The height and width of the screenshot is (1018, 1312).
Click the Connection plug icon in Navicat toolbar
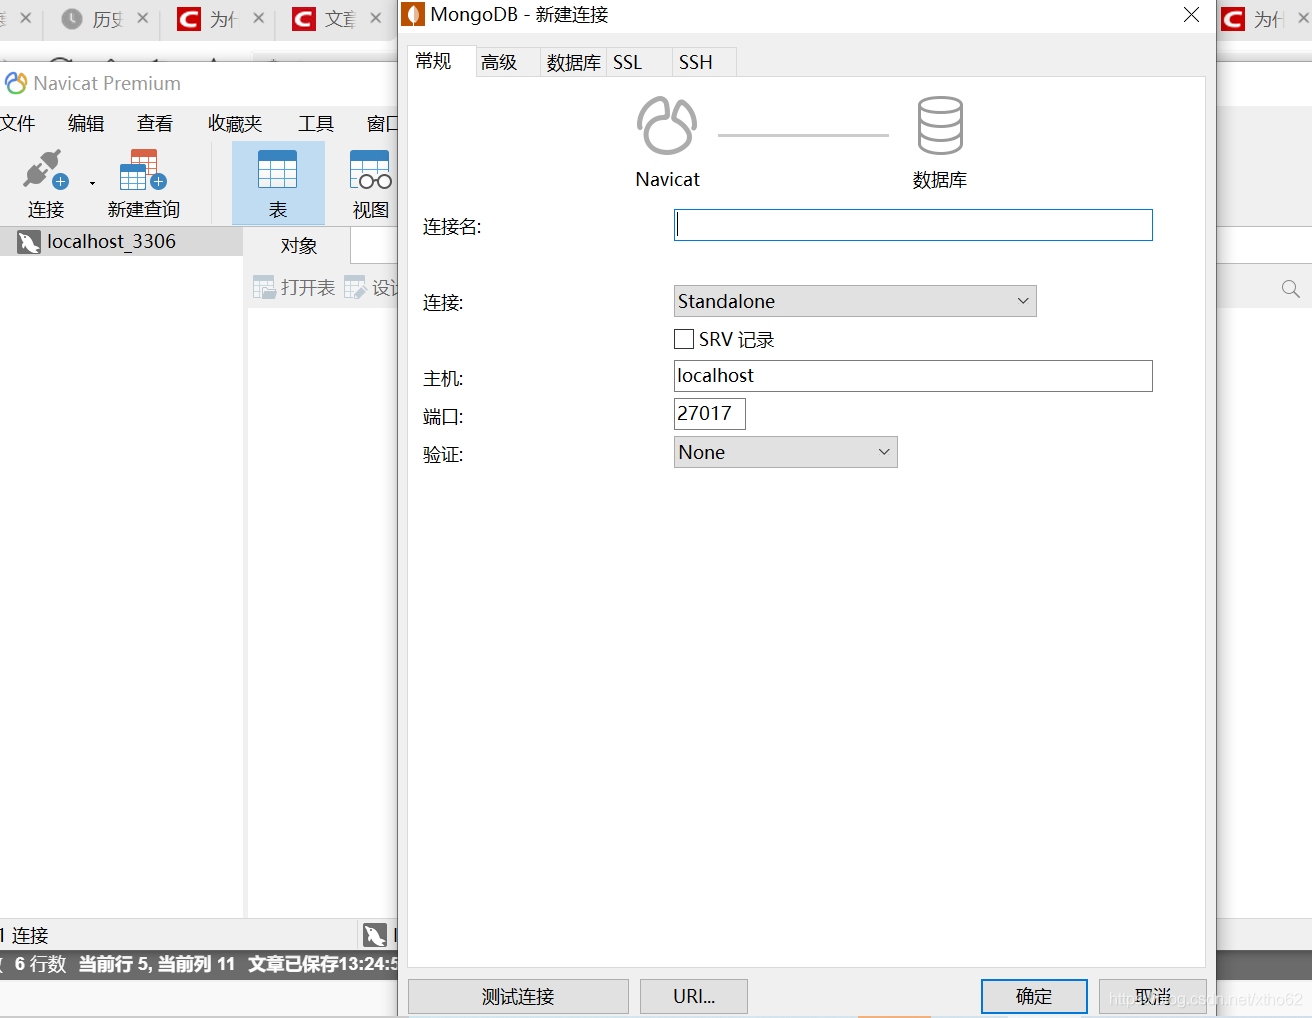tap(45, 170)
